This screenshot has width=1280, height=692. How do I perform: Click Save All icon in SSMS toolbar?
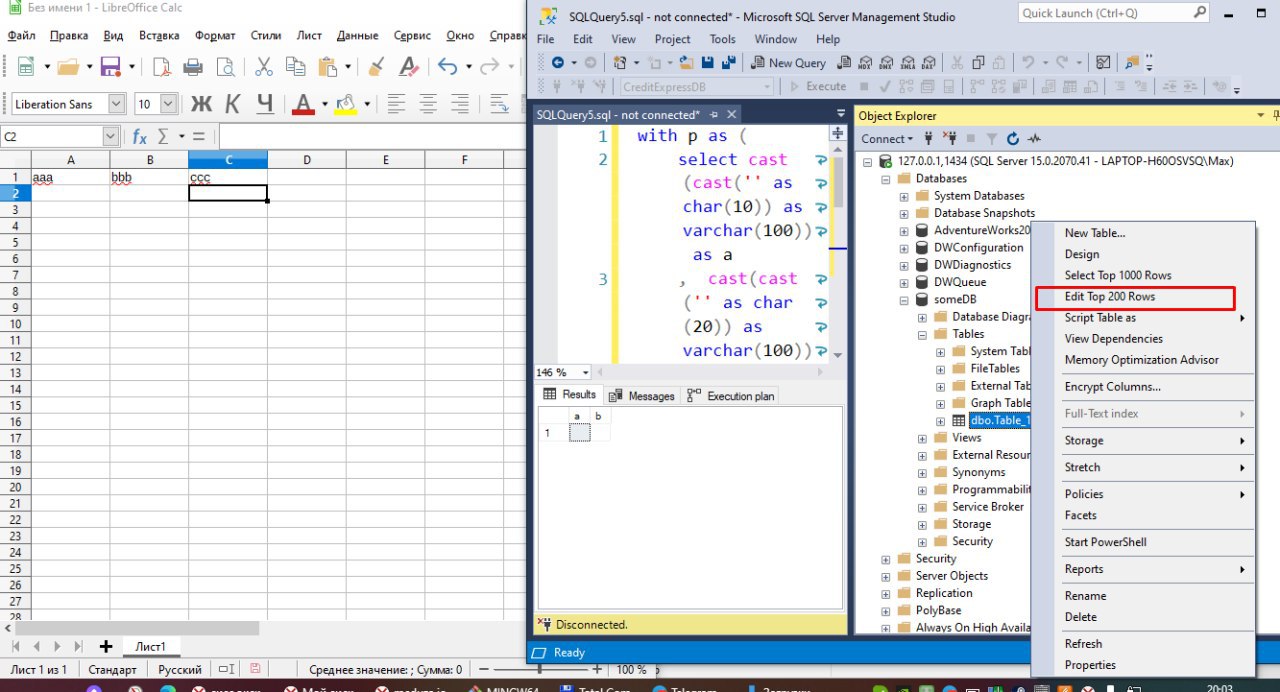729,62
